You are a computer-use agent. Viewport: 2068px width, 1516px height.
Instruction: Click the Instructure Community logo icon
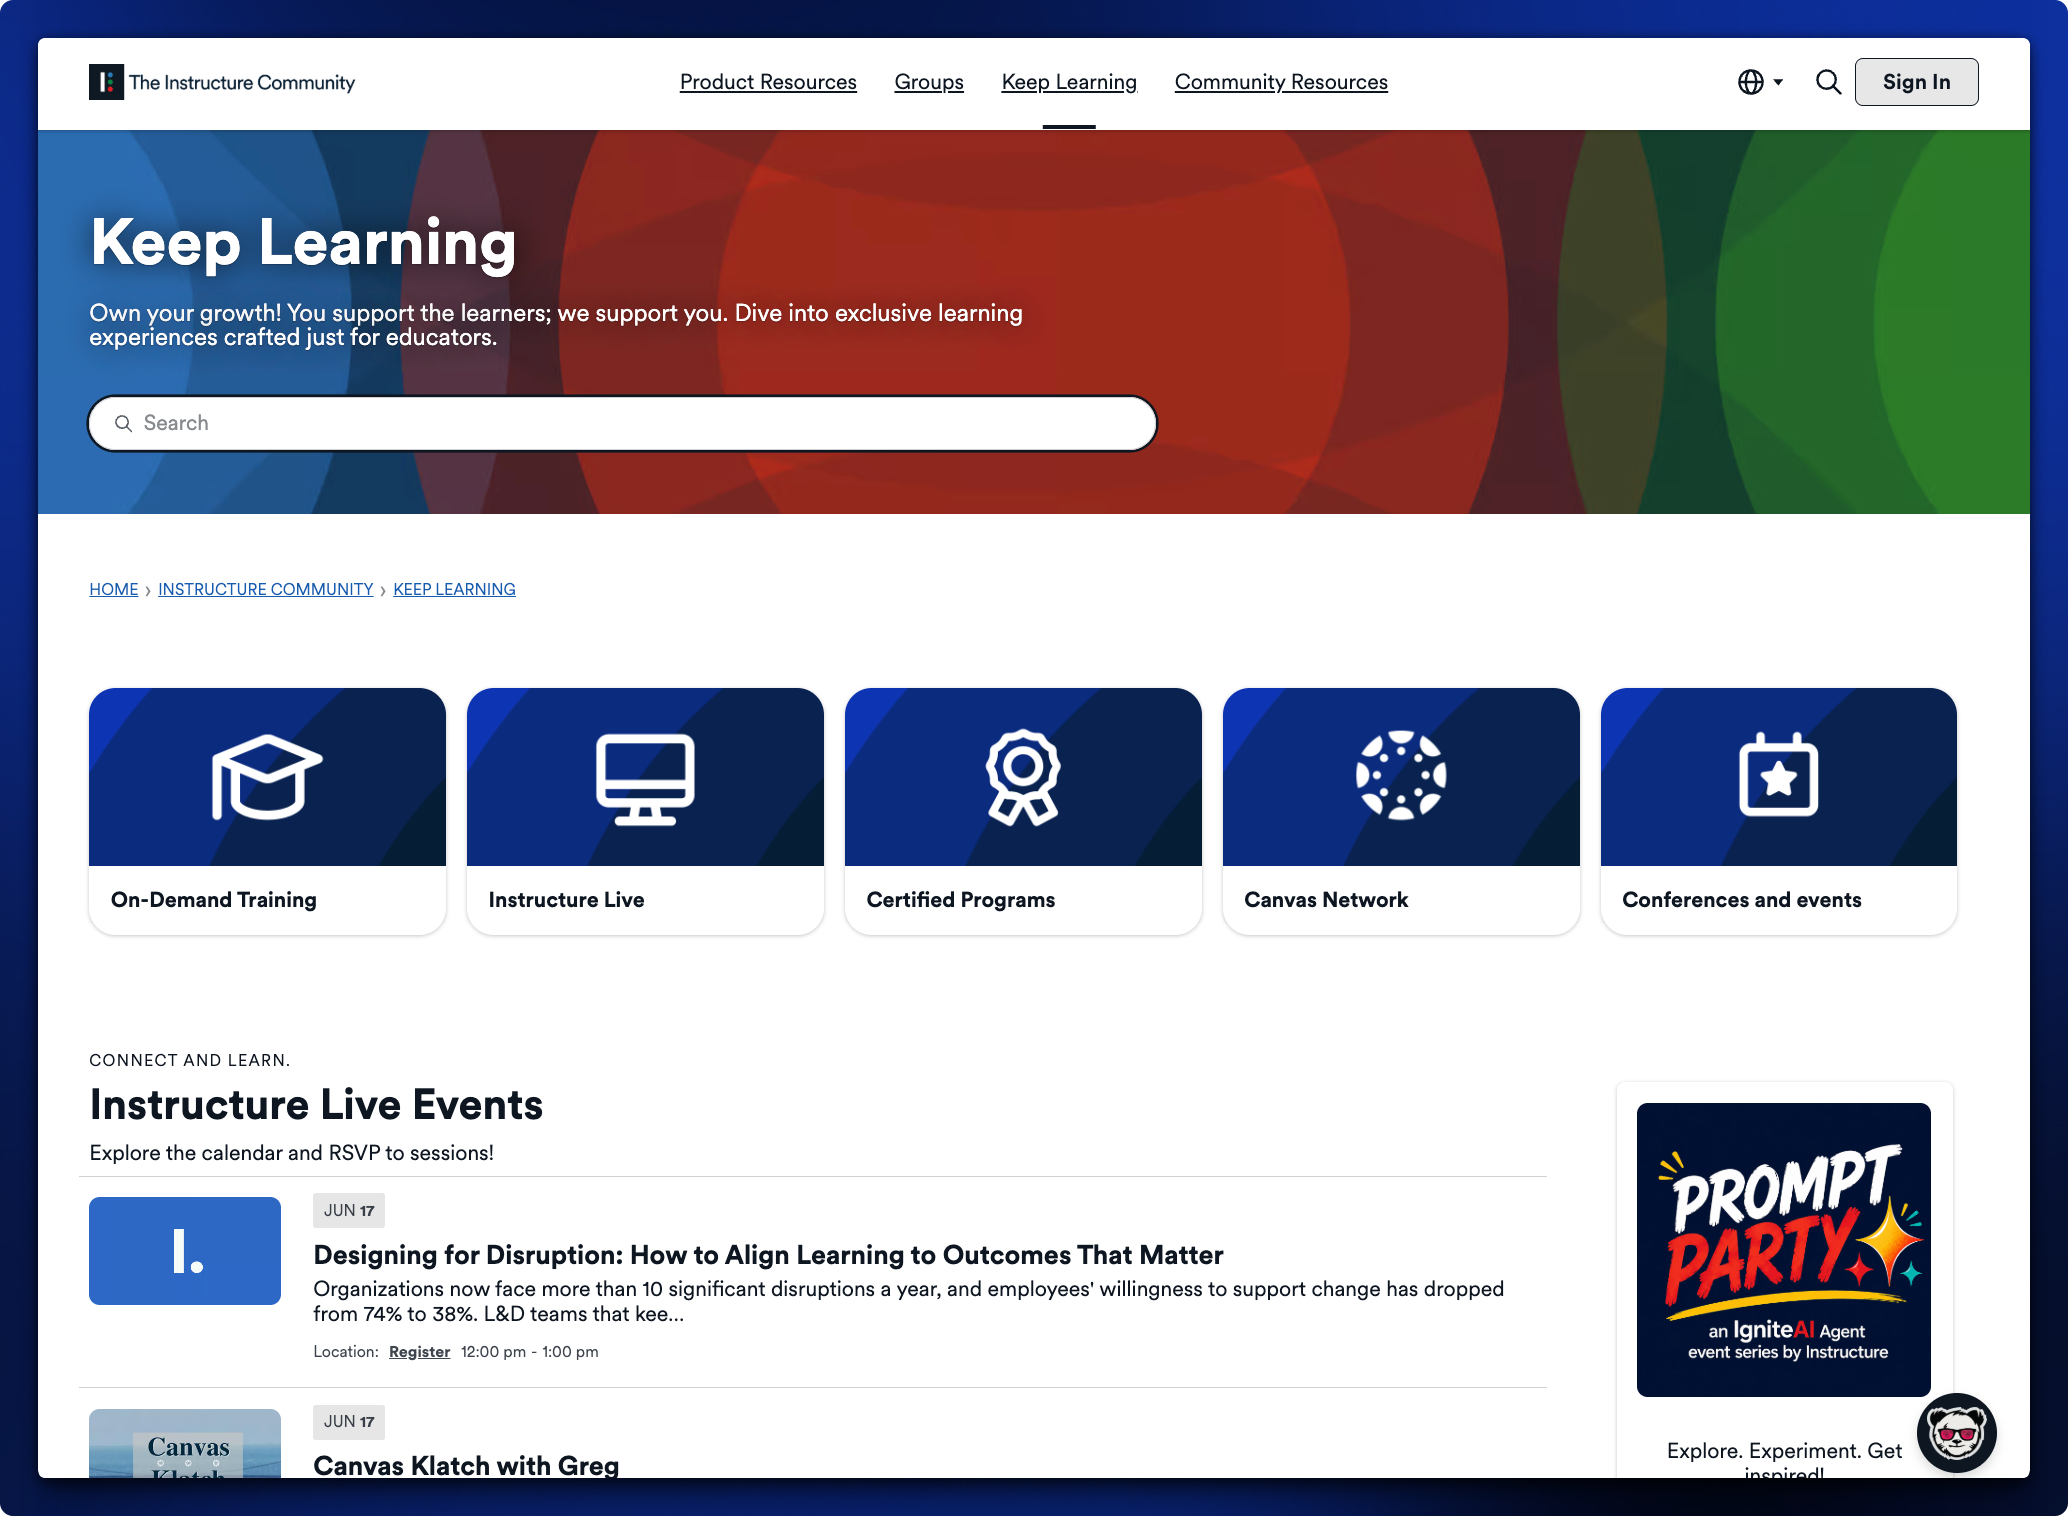point(106,82)
